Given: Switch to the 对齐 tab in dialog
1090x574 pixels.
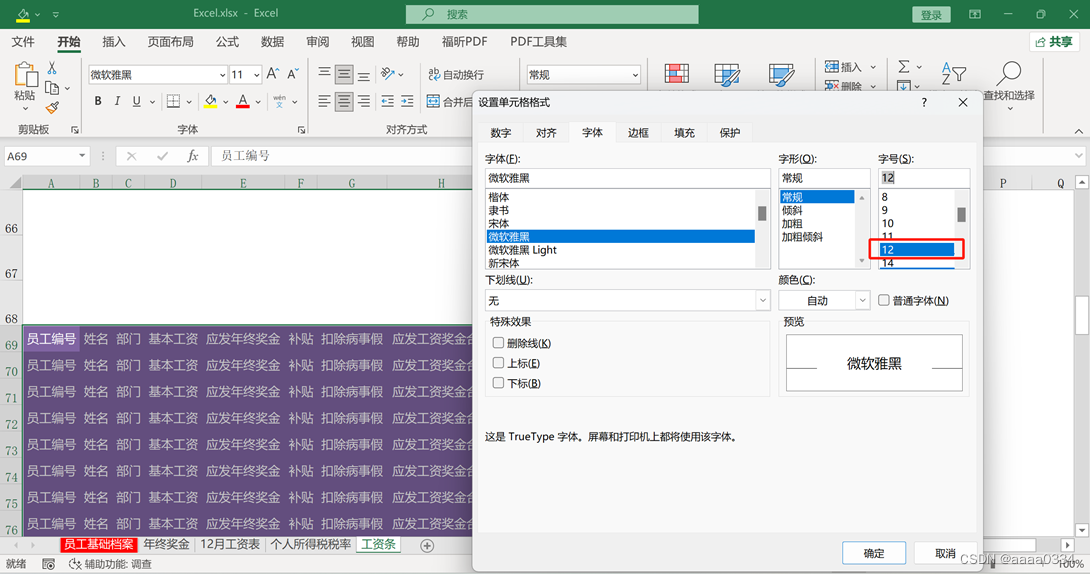Looking at the screenshot, I should [x=546, y=133].
